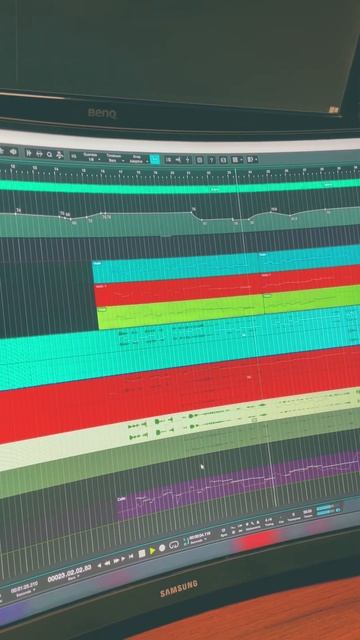The height and width of the screenshot is (640, 360).
Task: Click the IQ input quantize button
Action: [x=73, y=156]
